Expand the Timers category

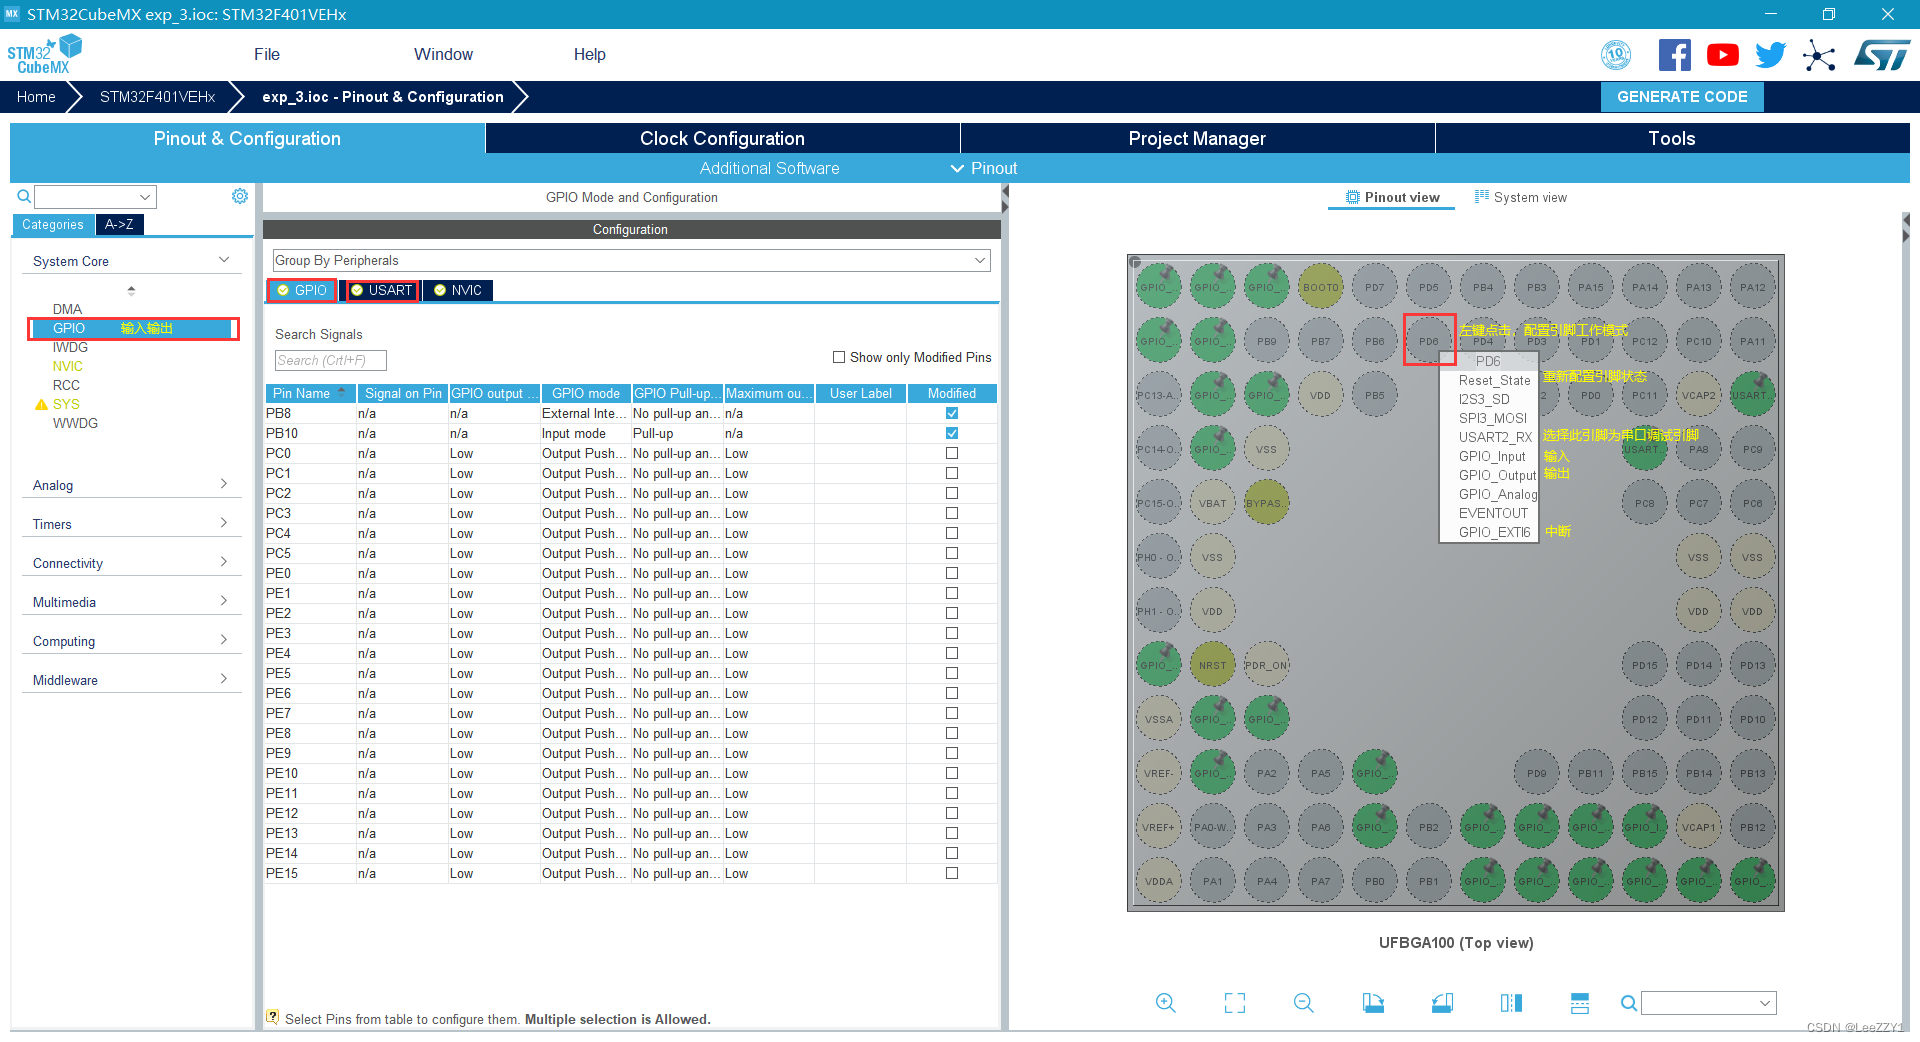pos(131,524)
